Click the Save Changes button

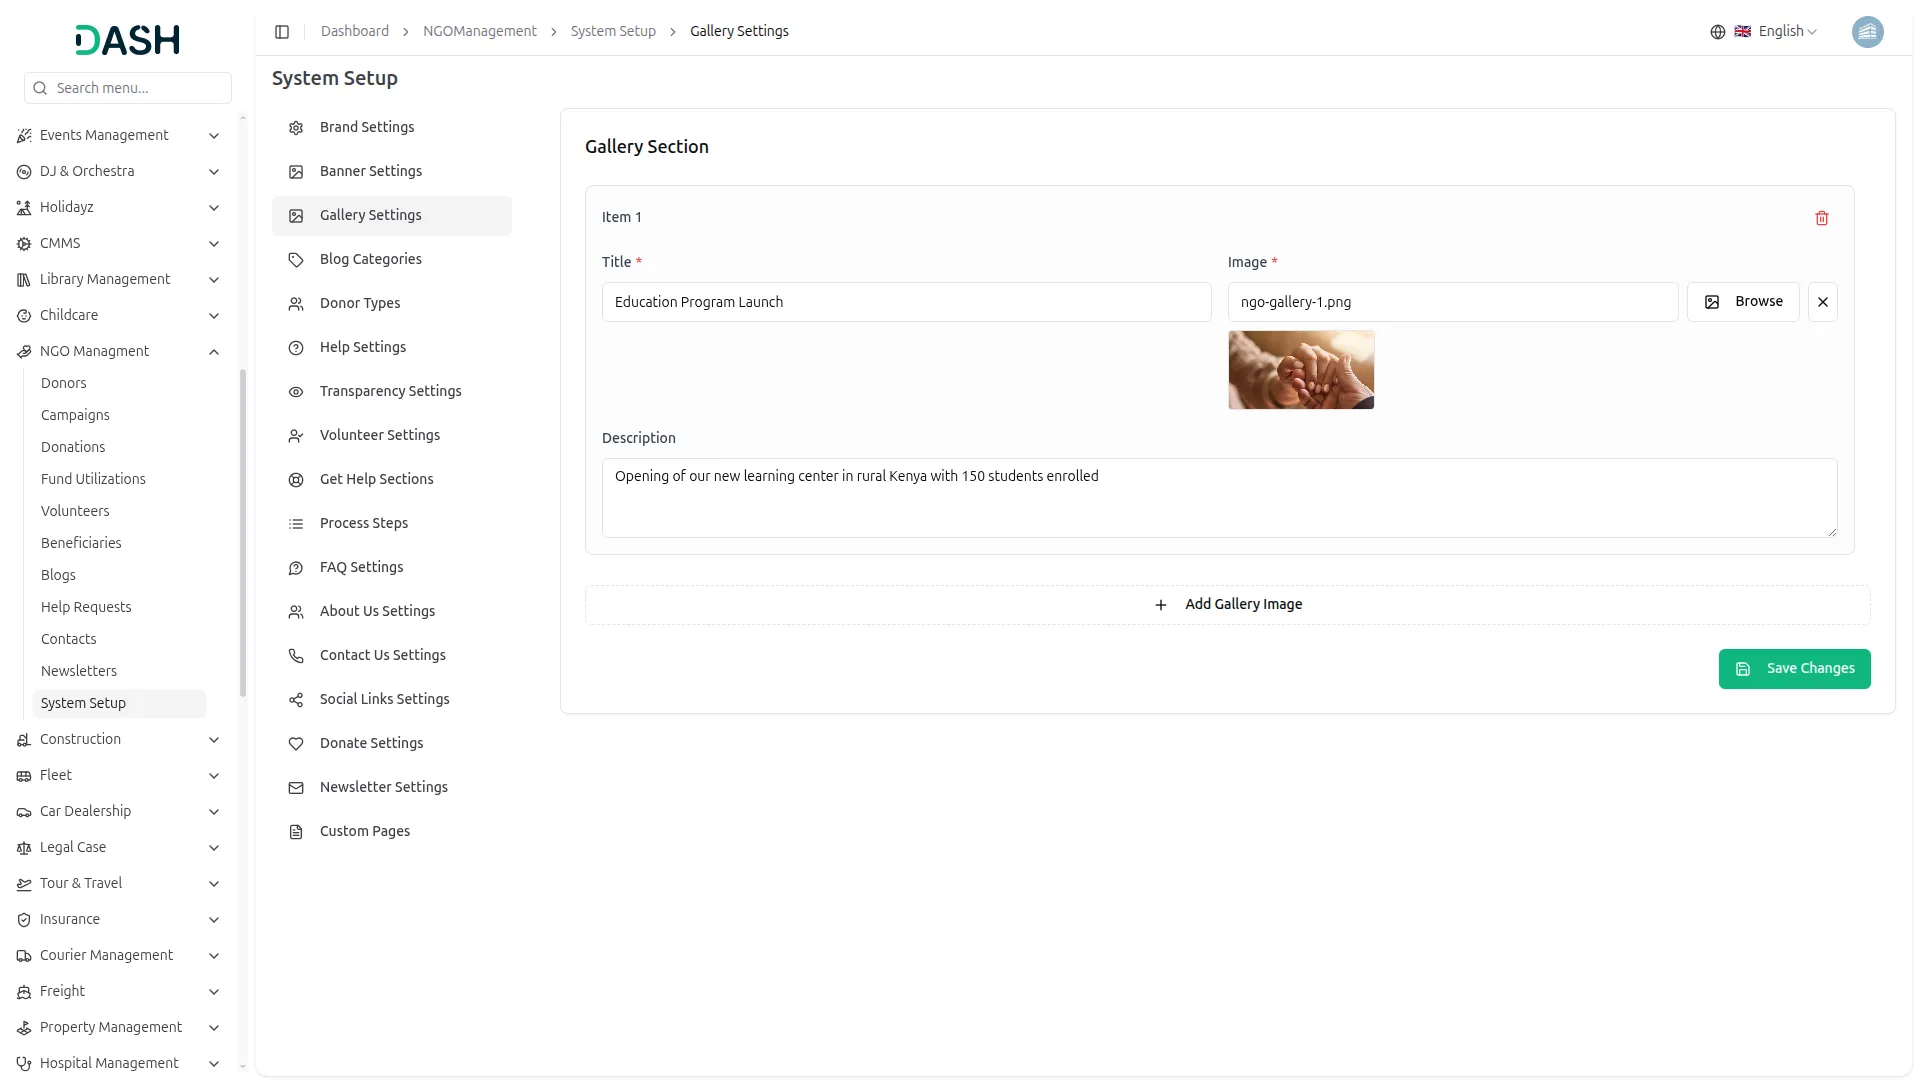click(x=1793, y=669)
